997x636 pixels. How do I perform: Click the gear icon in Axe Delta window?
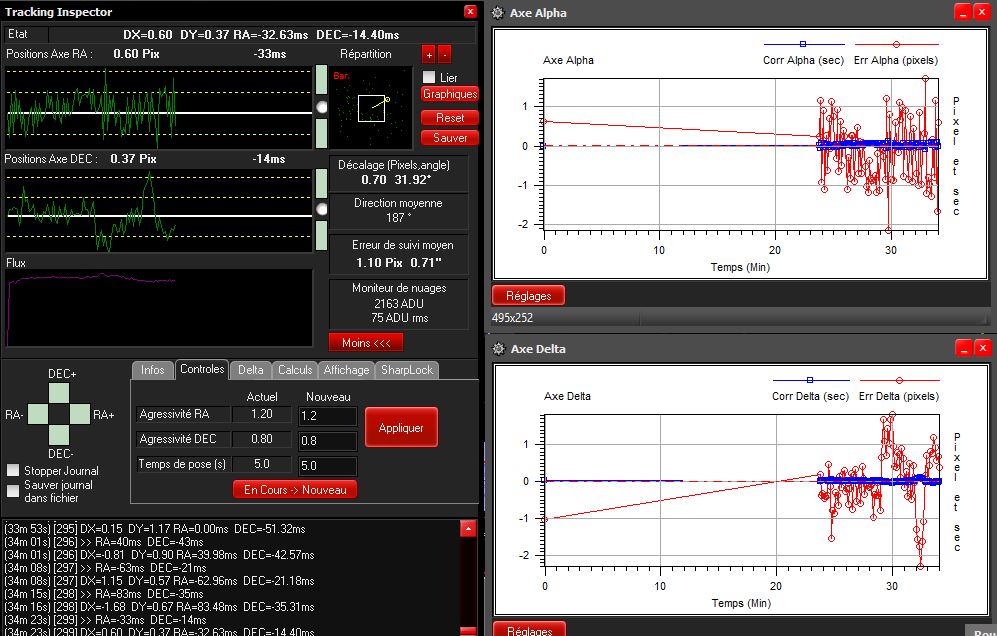point(498,349)
